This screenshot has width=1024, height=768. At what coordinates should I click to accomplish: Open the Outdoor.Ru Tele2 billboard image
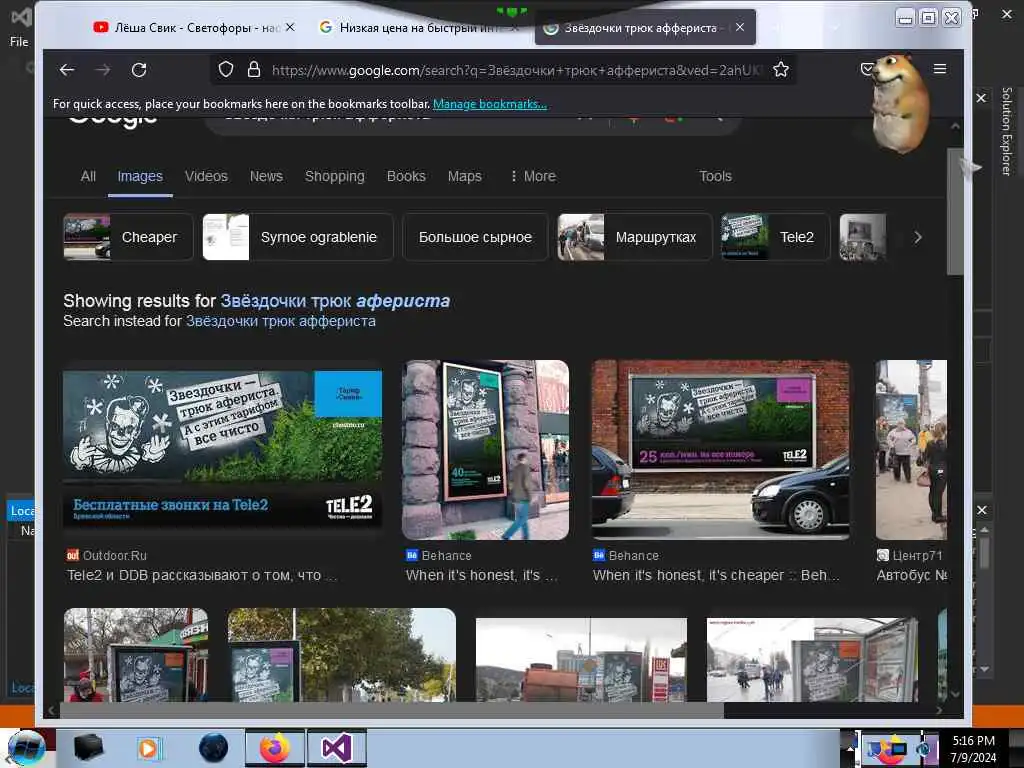coord(222,449)
